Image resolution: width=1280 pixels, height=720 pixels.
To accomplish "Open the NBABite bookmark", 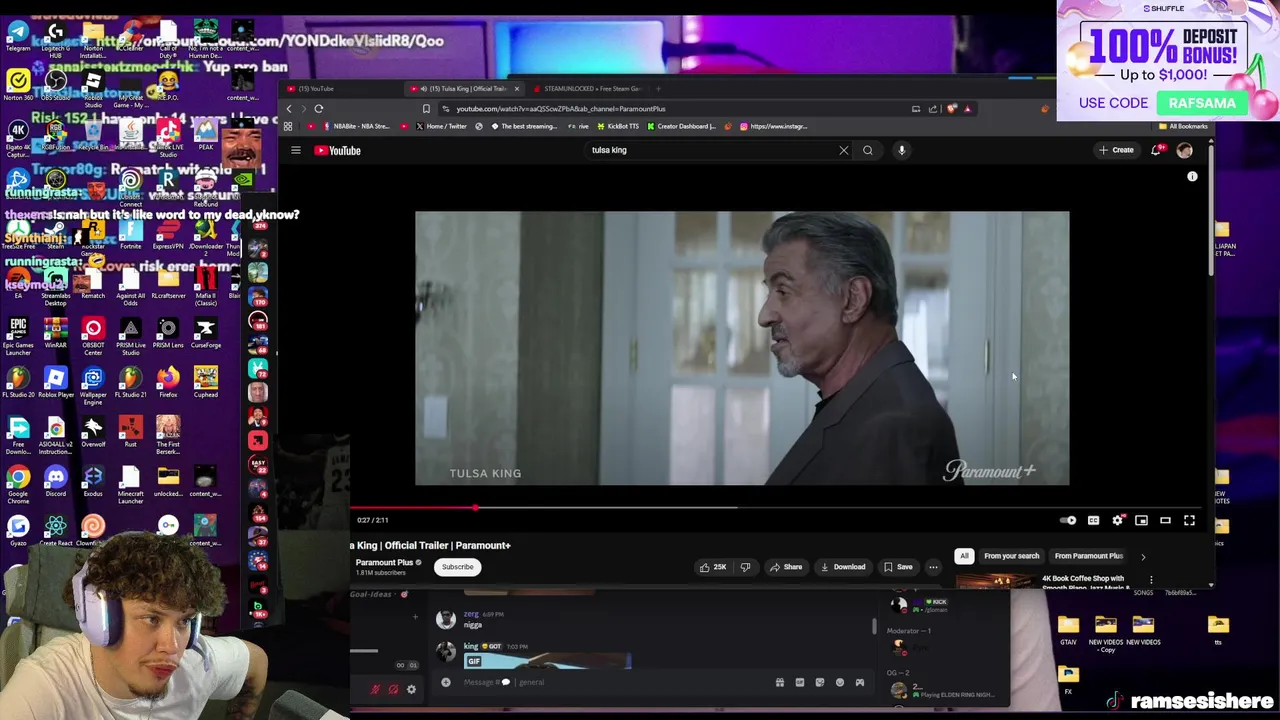I will (355, 127).
